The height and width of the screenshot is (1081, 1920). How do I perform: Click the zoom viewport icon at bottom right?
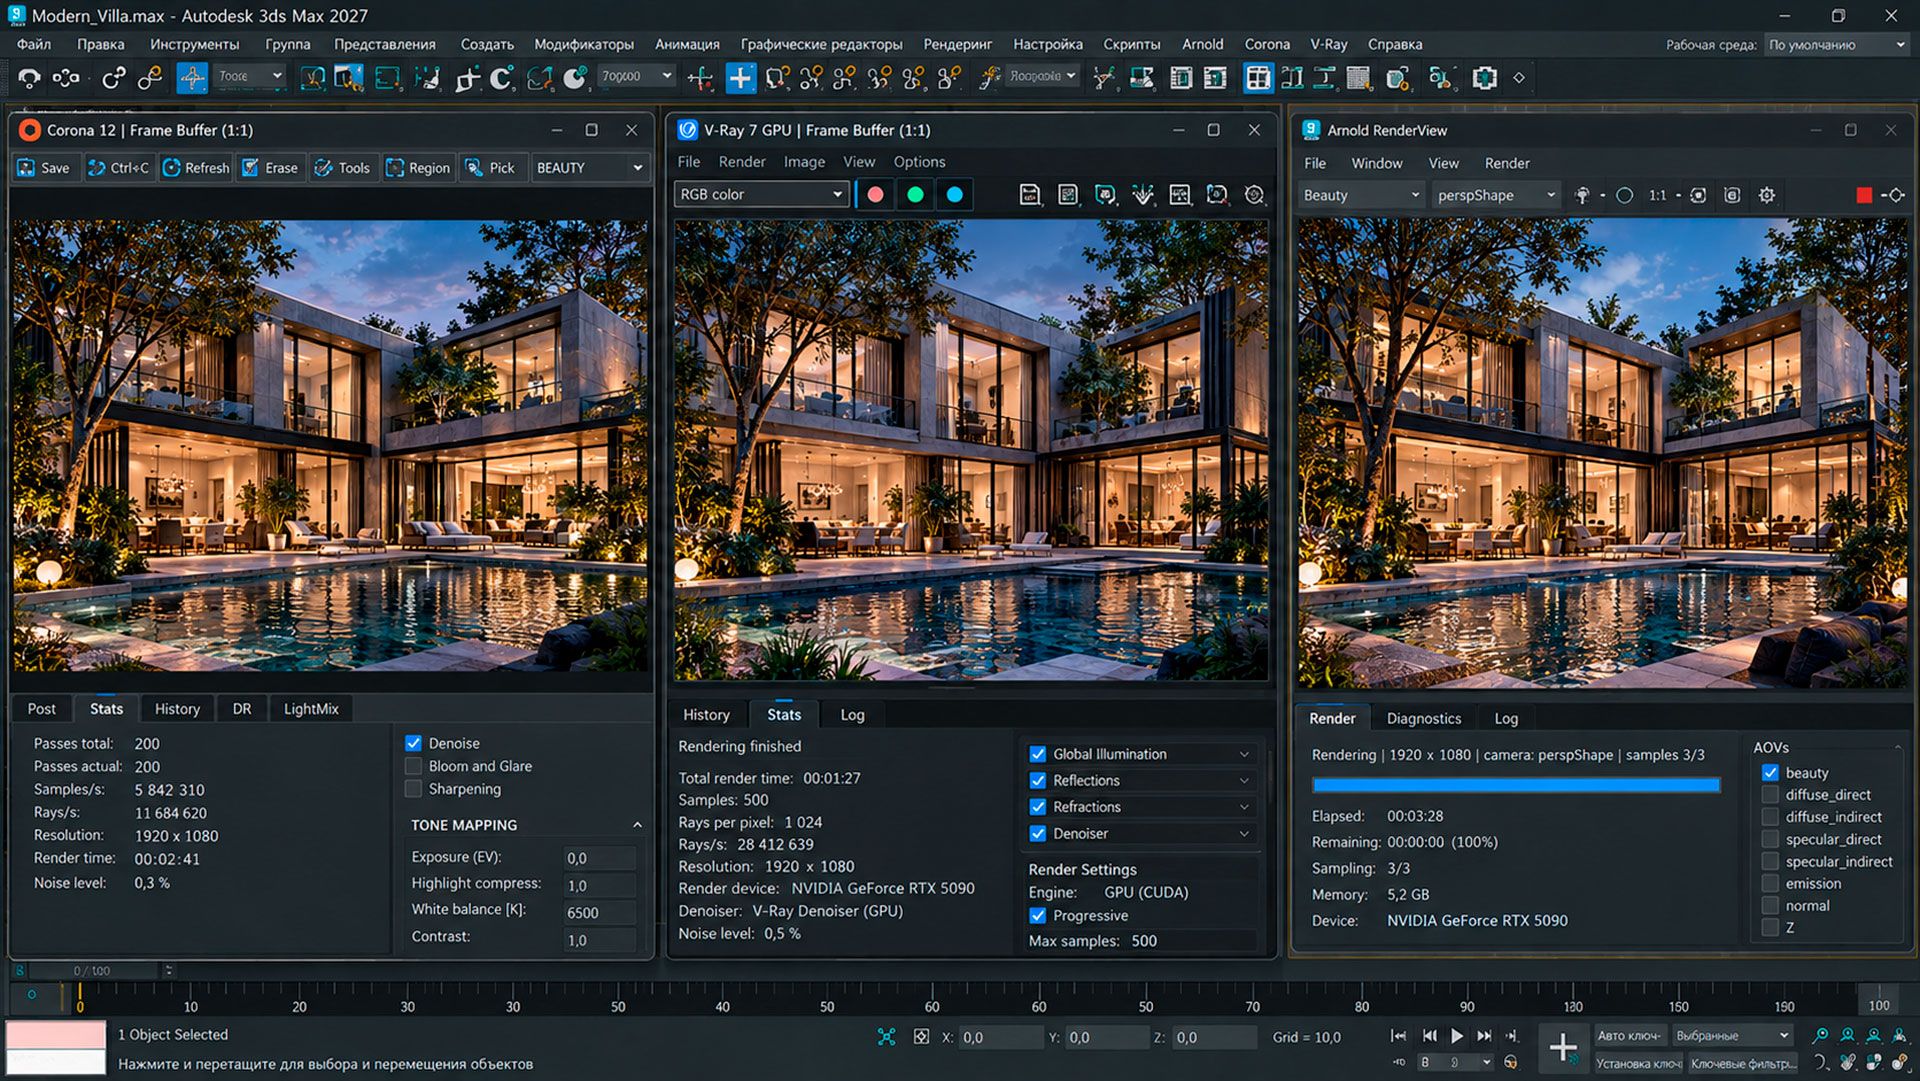coord(1821,1036)
